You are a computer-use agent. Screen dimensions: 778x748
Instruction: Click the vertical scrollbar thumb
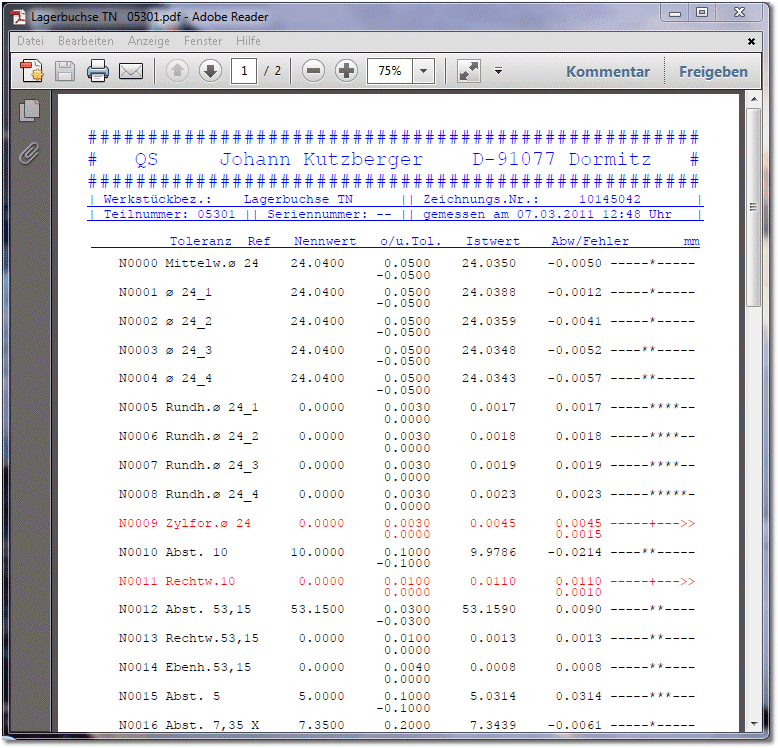click(x=754, y=207)
